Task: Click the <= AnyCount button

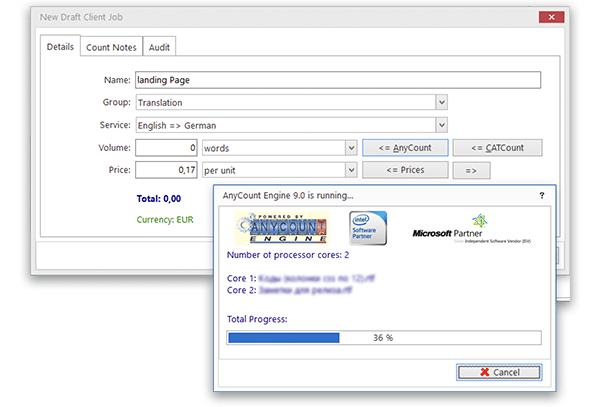Action: point(405,148)
